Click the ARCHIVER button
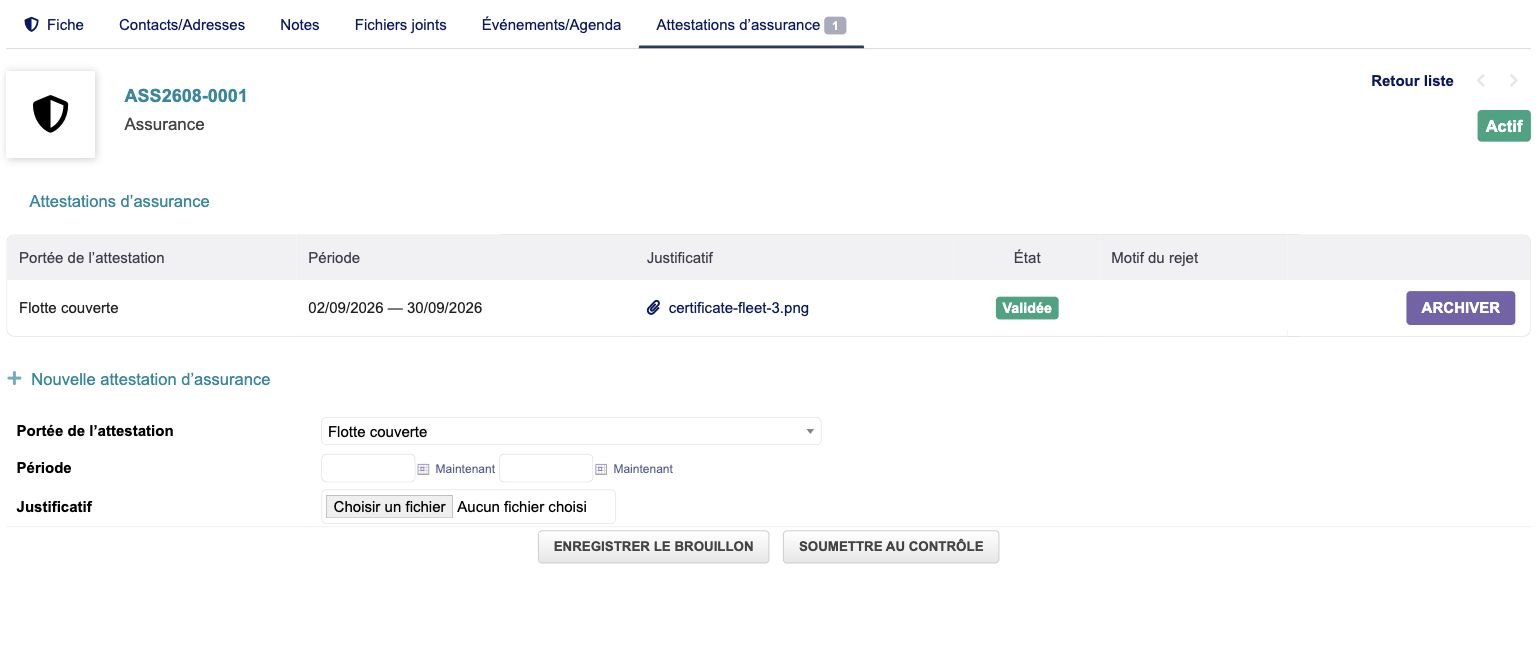1540x650 pixels. click(1461, 308)
